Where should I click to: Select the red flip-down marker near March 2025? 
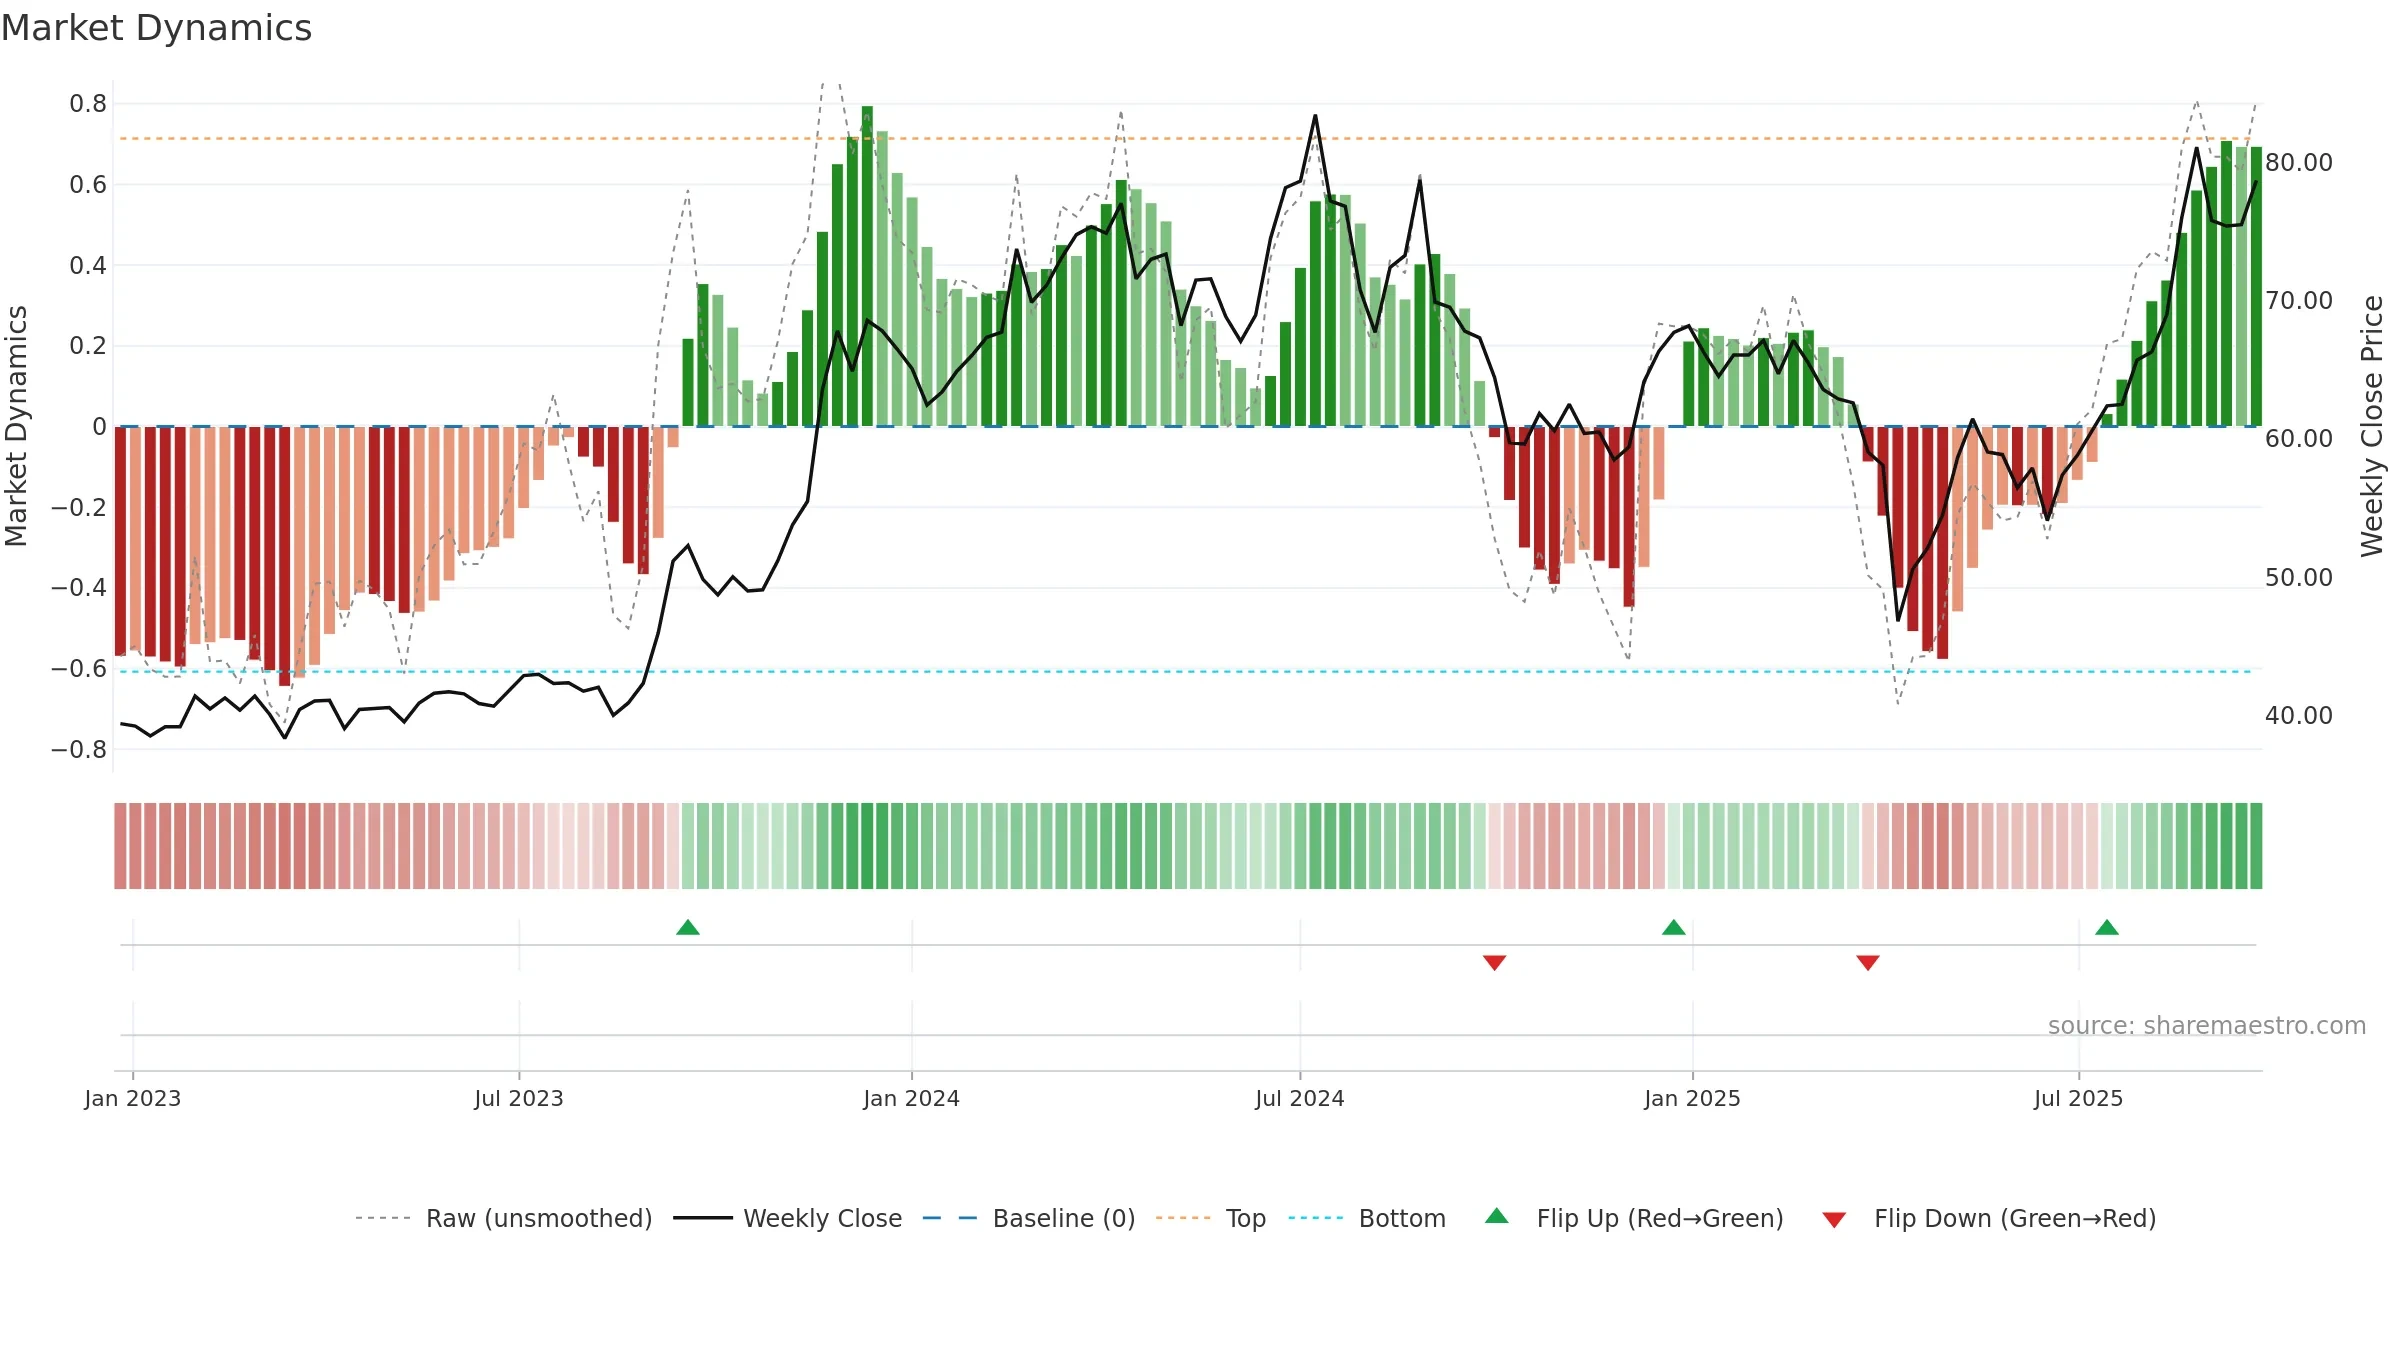pos(1868,963)
